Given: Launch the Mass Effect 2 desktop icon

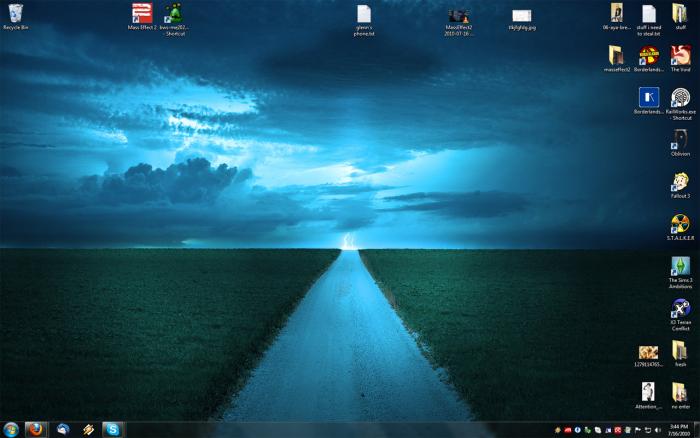Looking at the screenshot, I should [x=142, y=14].
